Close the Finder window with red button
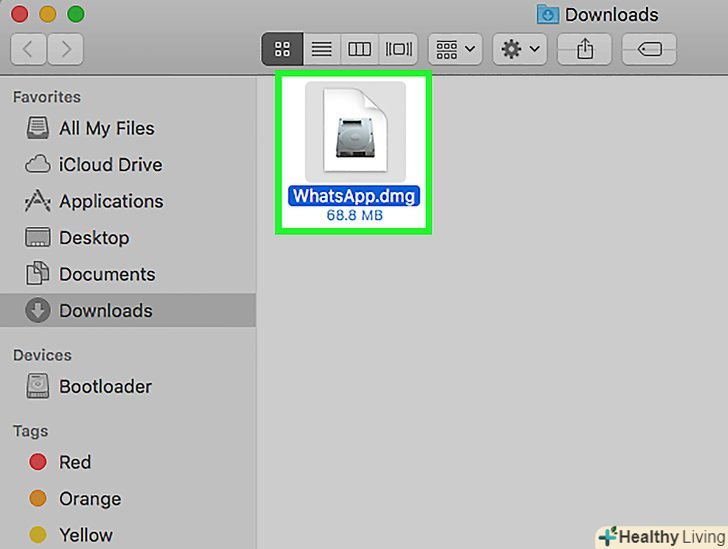728x549 pixels. 20,14
